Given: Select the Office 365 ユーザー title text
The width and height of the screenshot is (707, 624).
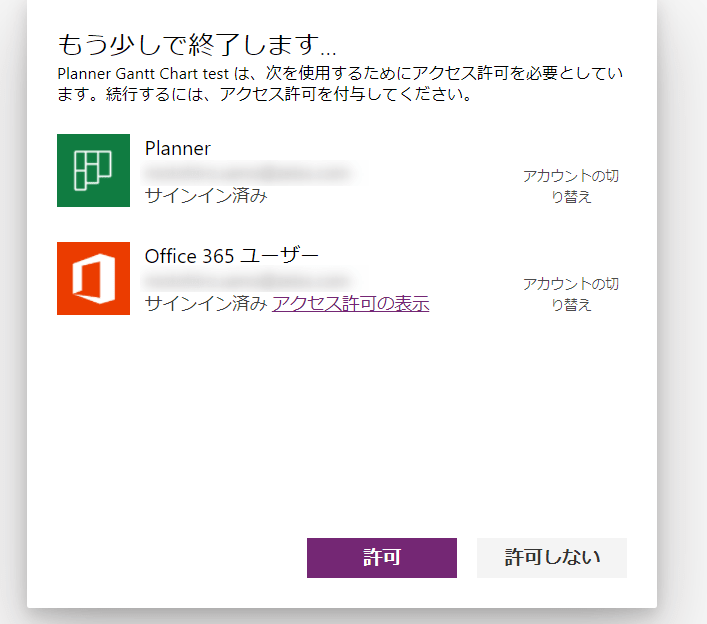Looking at the screenshot, I should [x=232, y=256].
